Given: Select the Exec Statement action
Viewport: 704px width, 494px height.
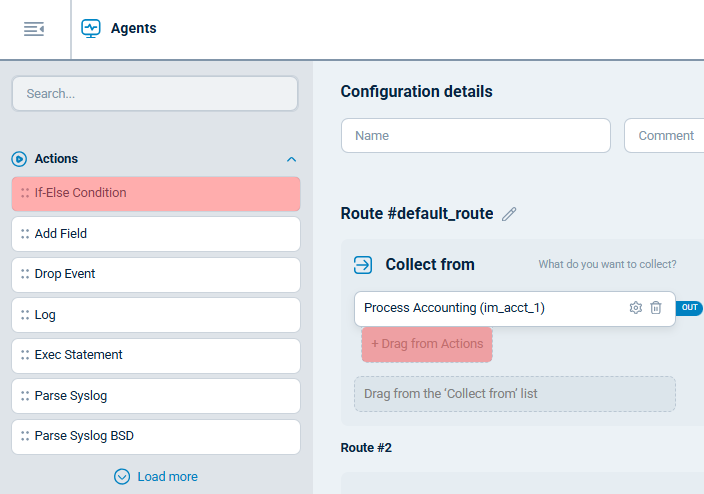Looking at the screenshot, I should tap(156, 355).
